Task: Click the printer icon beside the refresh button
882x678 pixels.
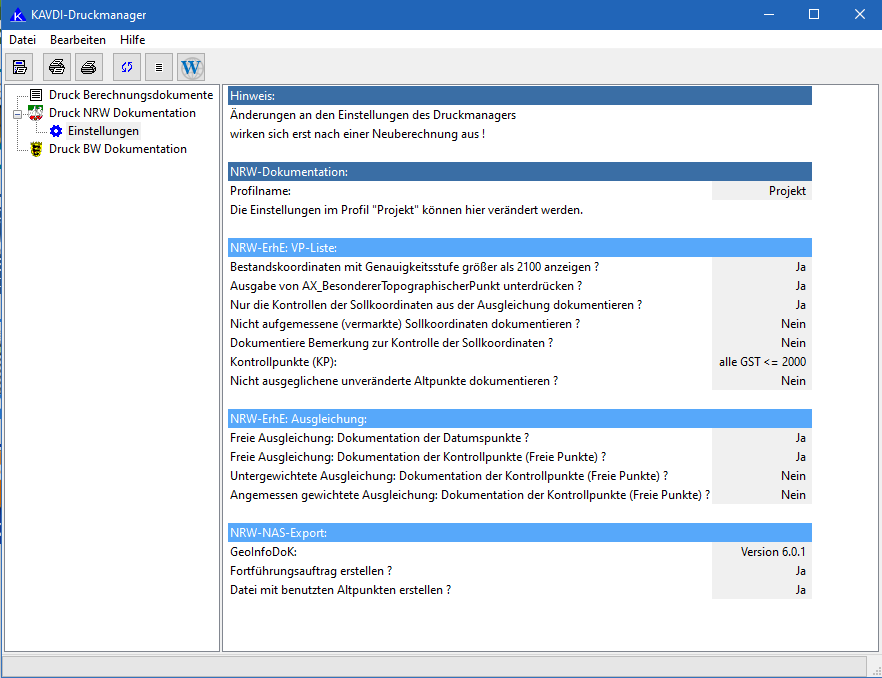Action: tap(89, 67)
